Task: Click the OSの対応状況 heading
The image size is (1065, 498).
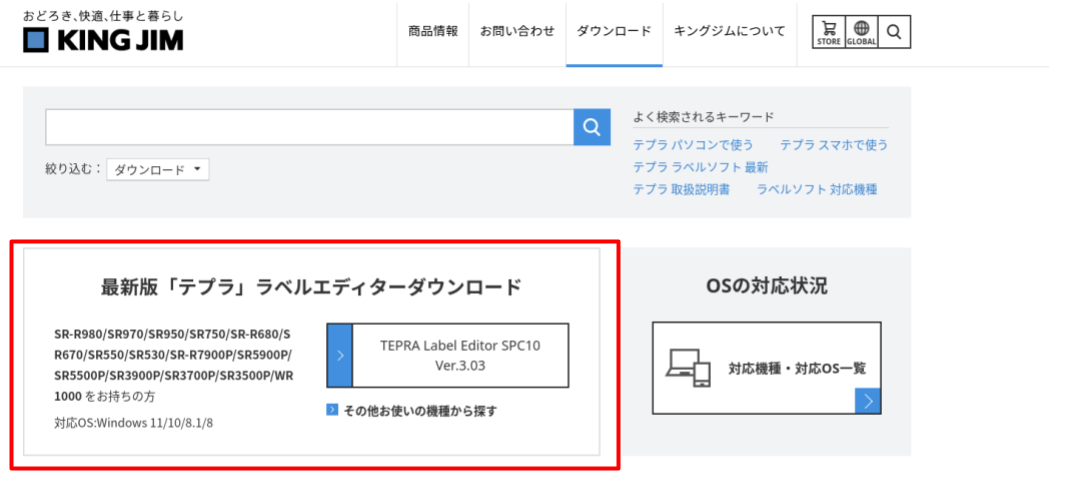Action: (x=767, y=287)
